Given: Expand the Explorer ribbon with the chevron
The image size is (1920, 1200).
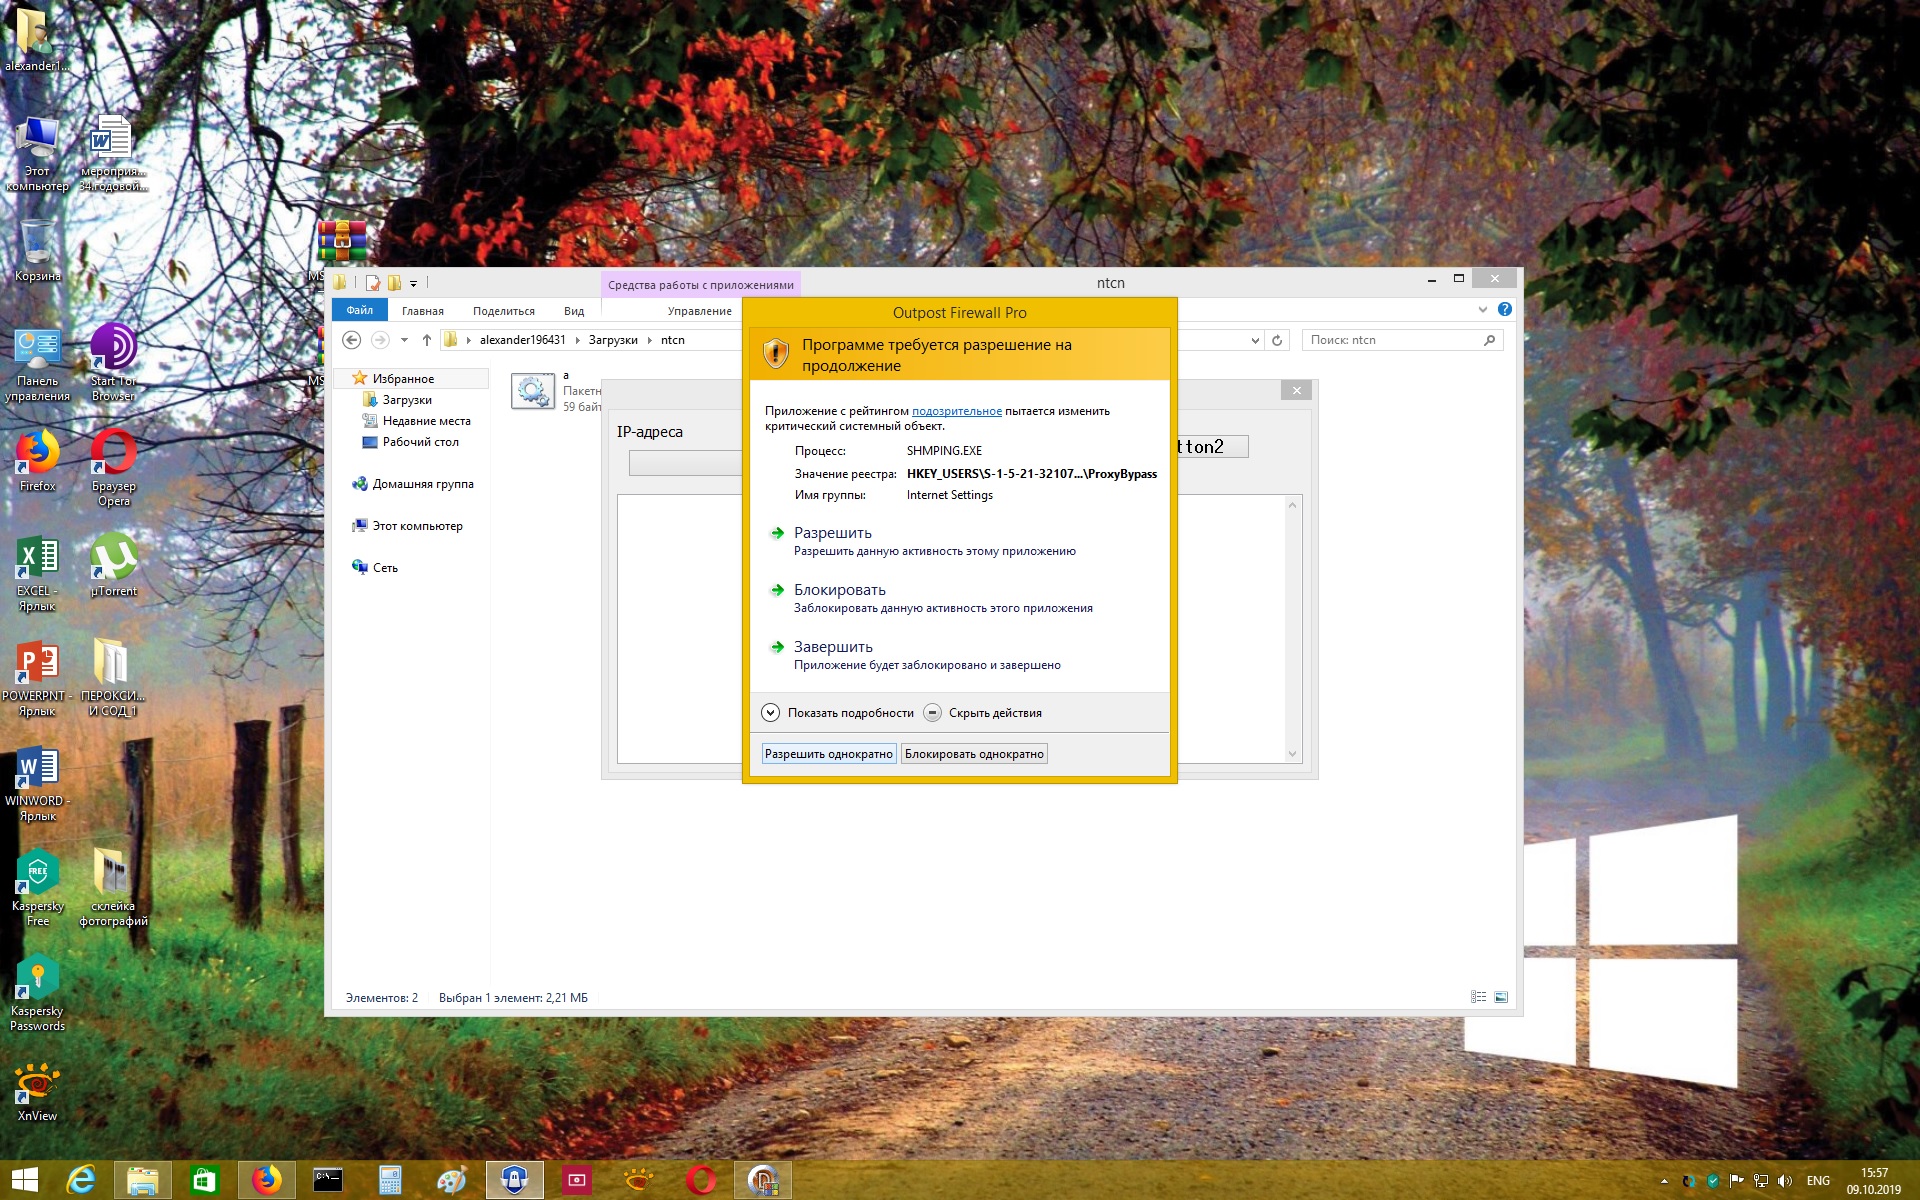Looking at the screenshot, I should click(1483, 310).
